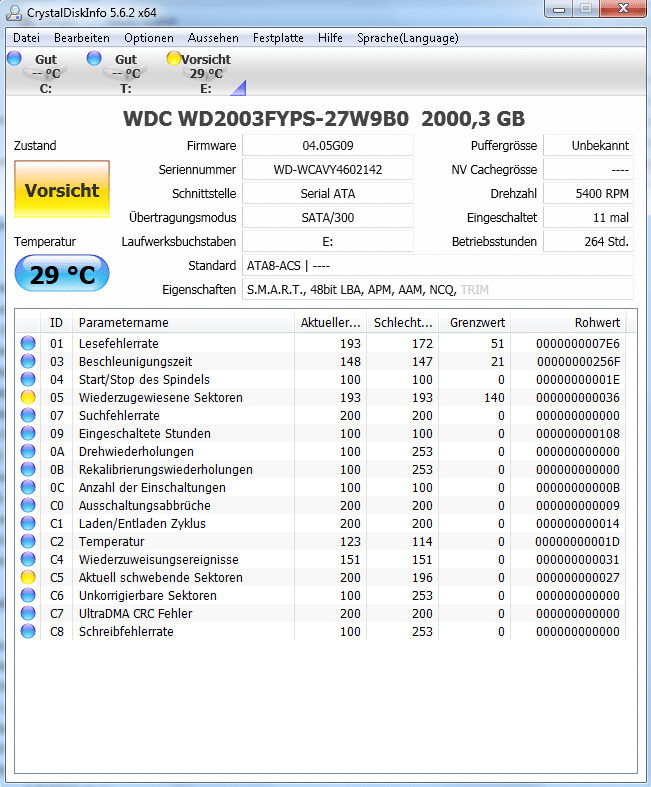
Task: Click the Firmware value 04.05G09
Action: 328,146
